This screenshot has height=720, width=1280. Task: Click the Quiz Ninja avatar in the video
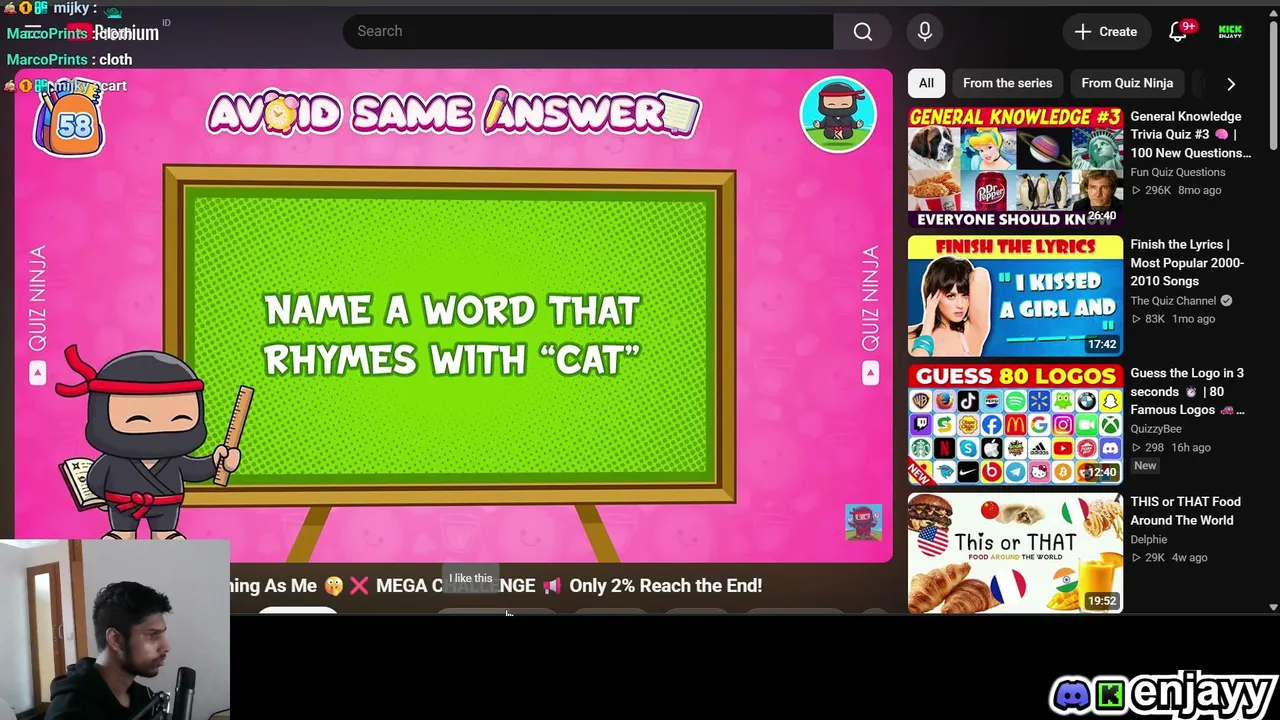coord(838,114)
